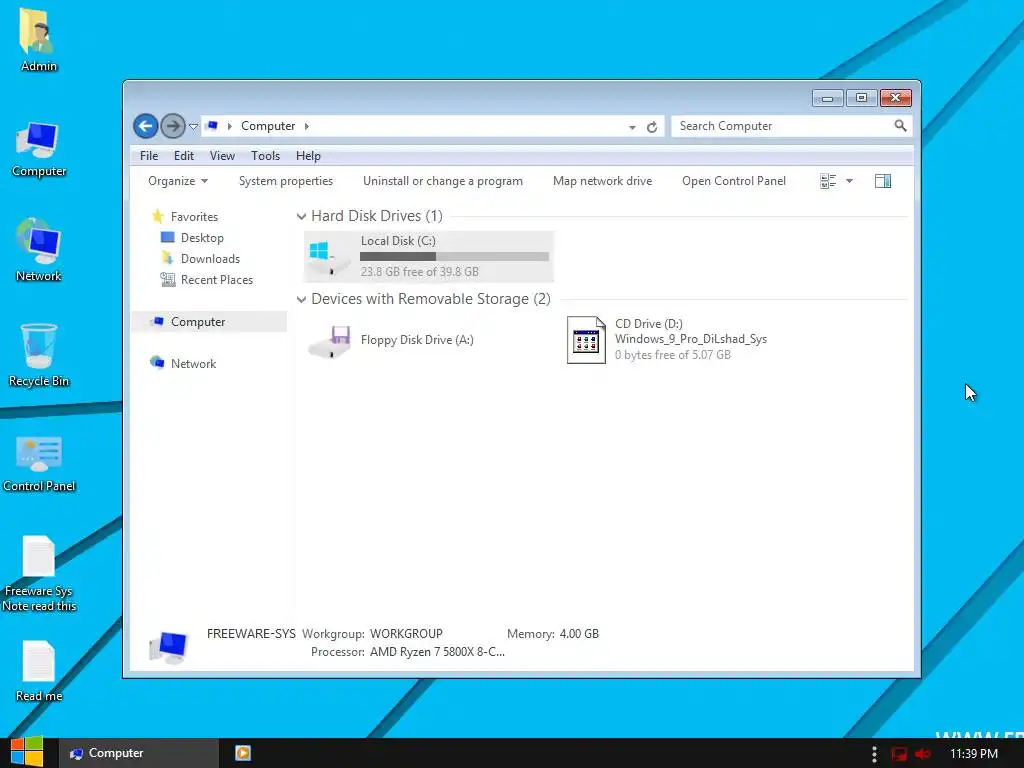Expand the arrow after Computer in address bar
Image resolution: width=1024 pixels, height=768 pixels.
(x=307, y=126)
